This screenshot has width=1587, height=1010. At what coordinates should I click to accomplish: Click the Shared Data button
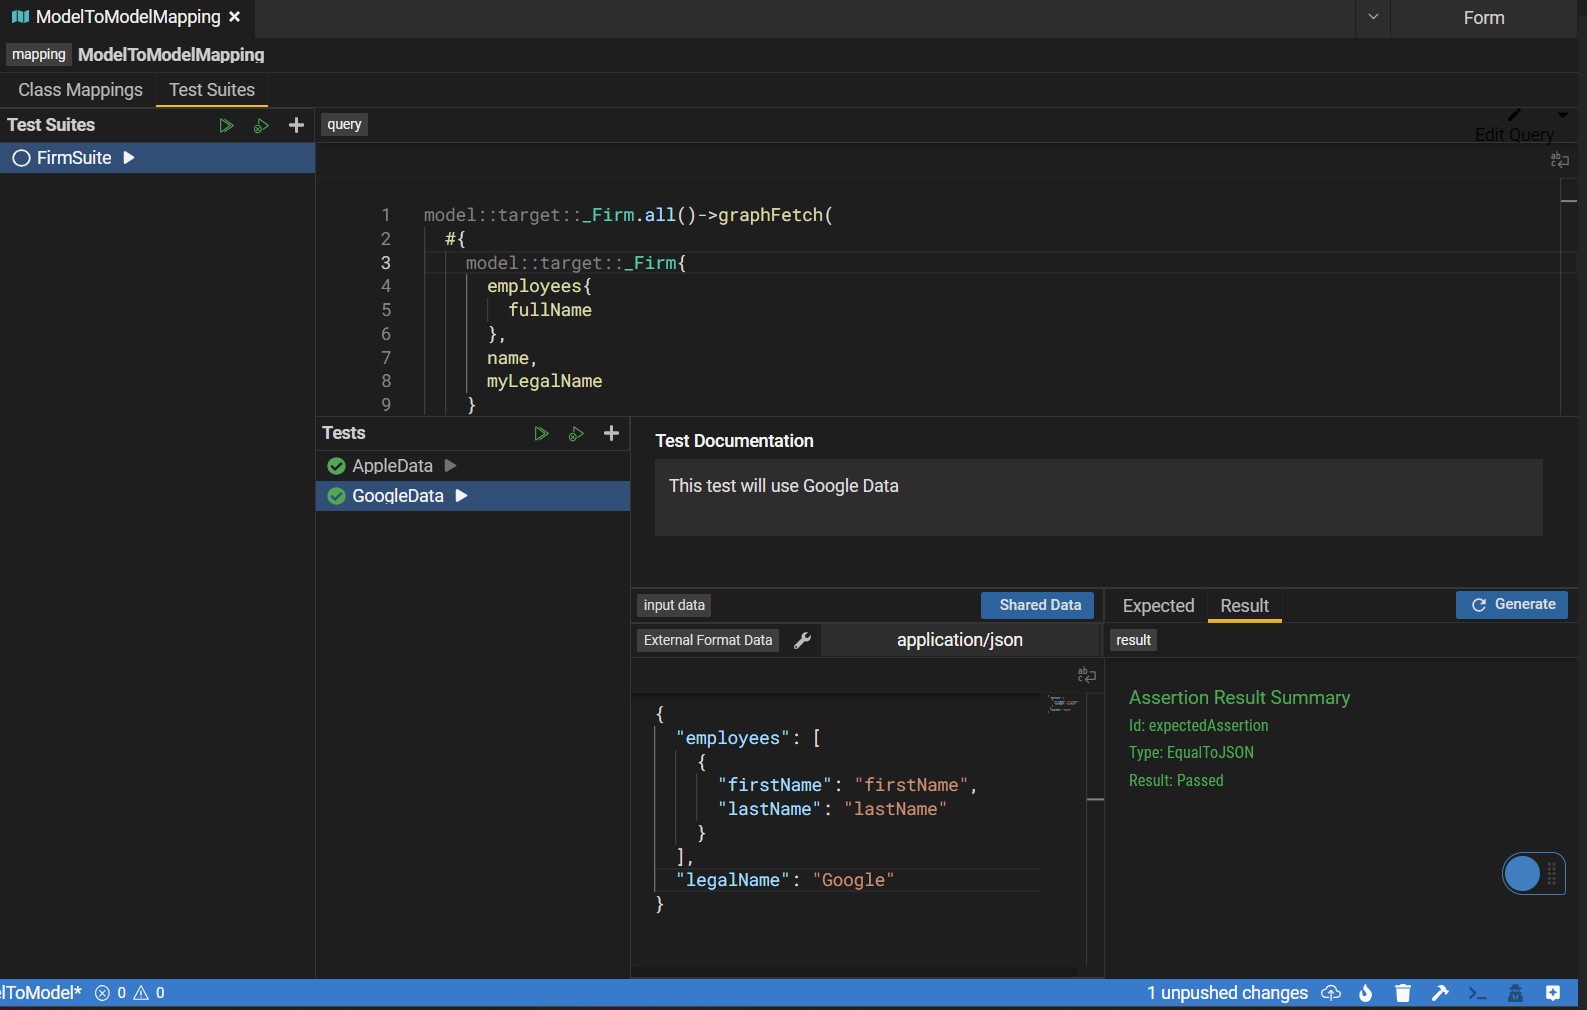pyautogui.click(x=1039, y=605)
